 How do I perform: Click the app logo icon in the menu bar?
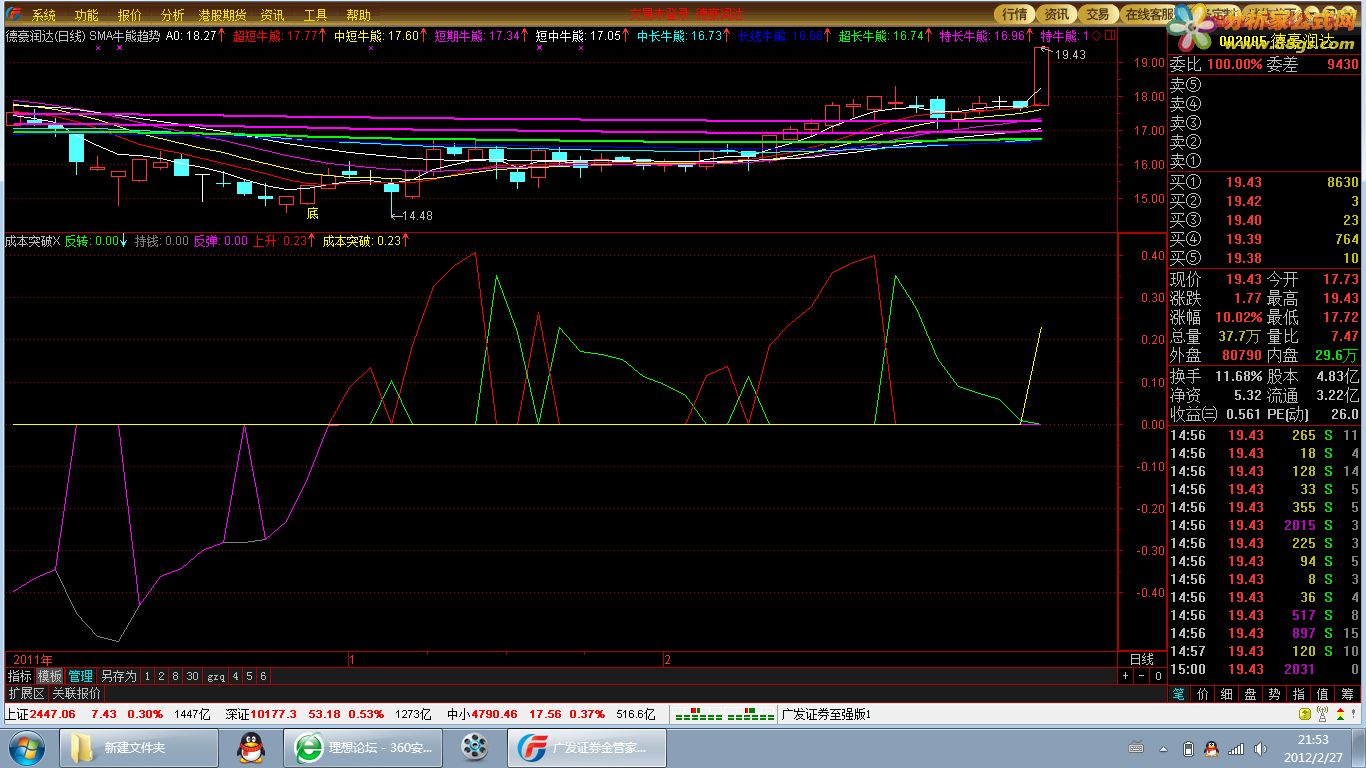point(12,15)
